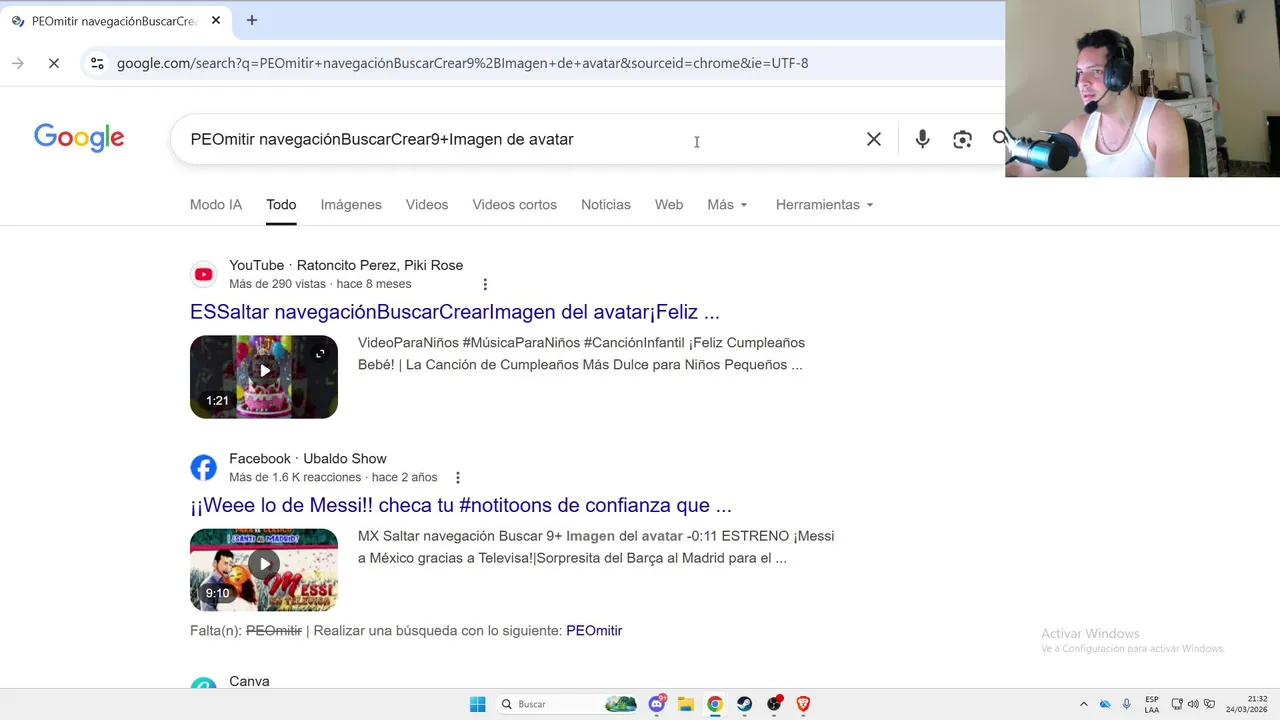The height and width of the screenshot is (720, 1280).
Task: Click the browser address bar URL
Action: point(462,63)
